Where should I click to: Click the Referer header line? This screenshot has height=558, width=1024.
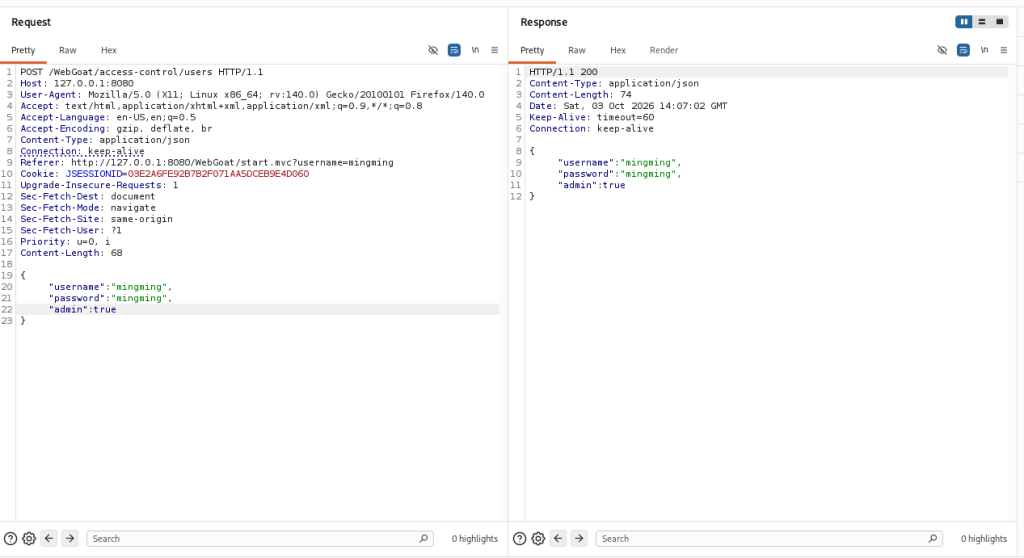[206, 163]
